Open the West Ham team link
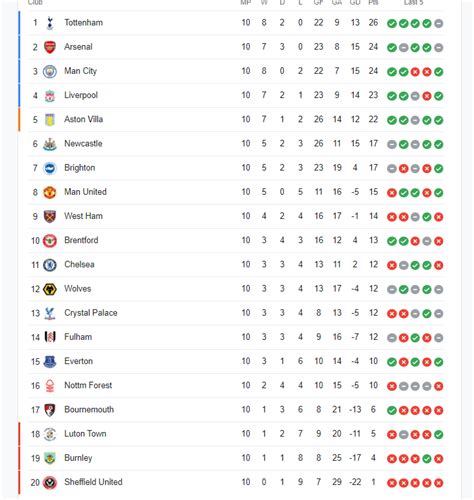The image size is (474, 500). (83, 216)
